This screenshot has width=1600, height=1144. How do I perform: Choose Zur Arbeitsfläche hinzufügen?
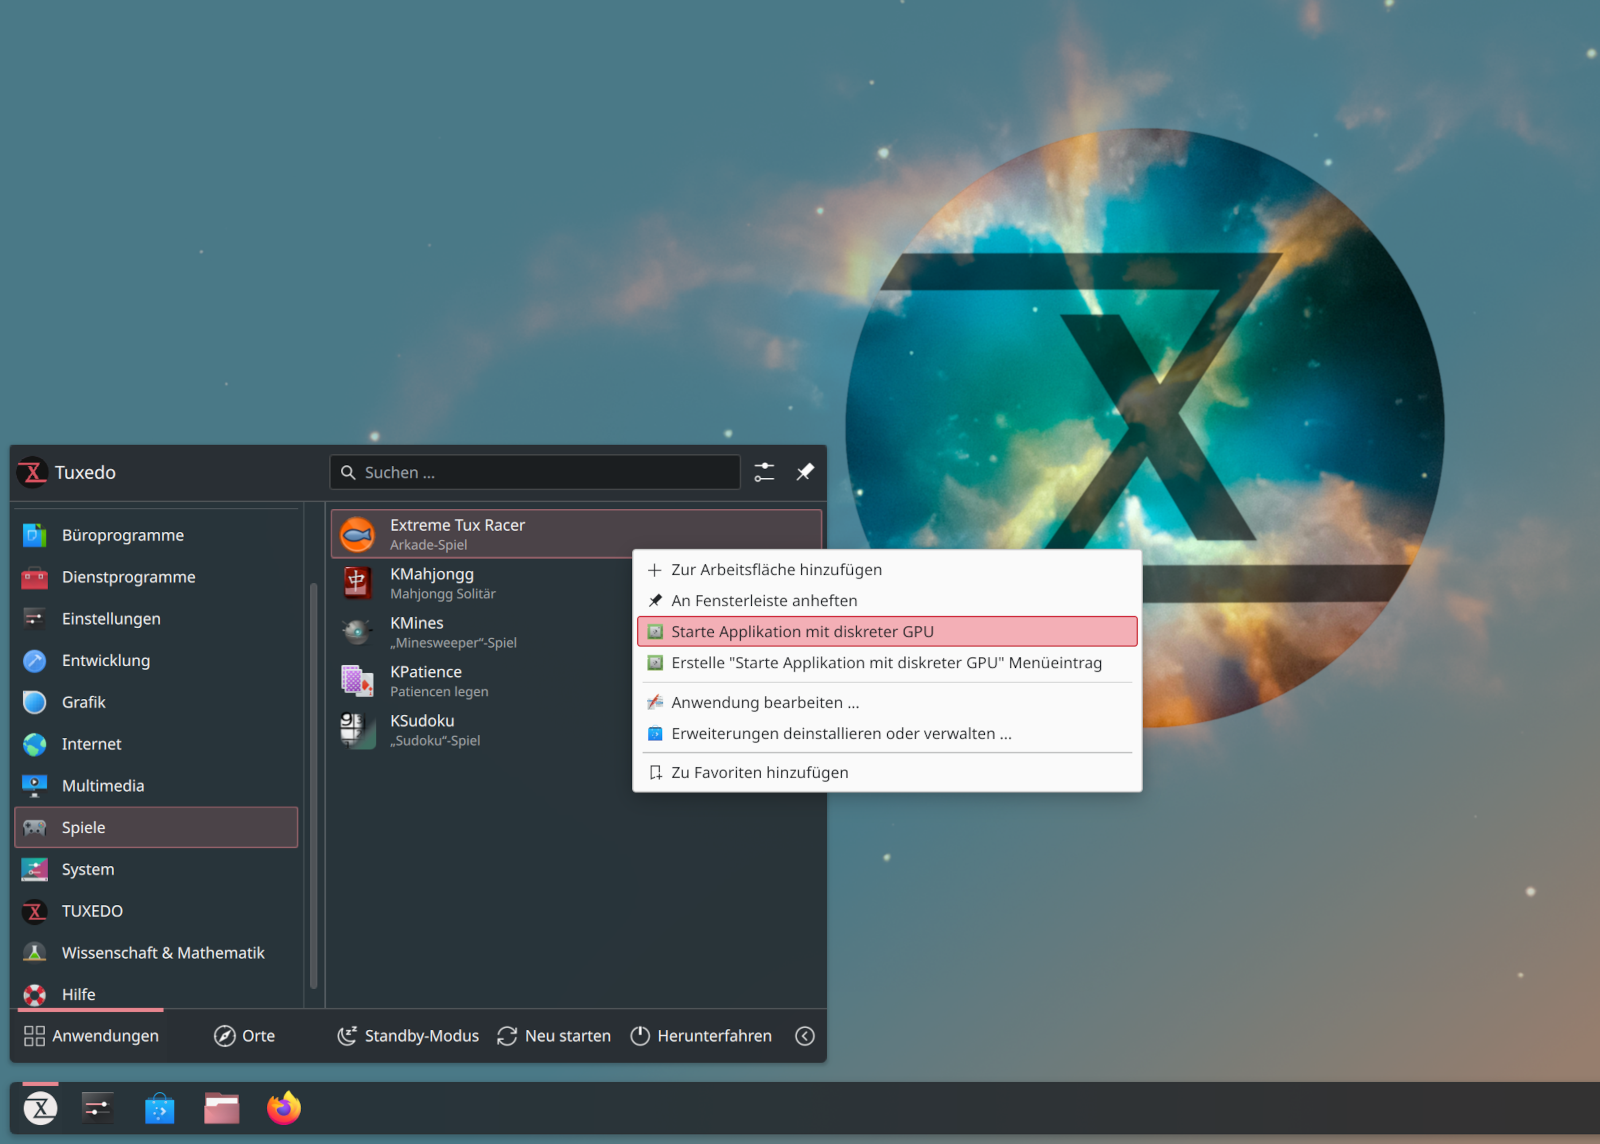[x=887, y=570]
